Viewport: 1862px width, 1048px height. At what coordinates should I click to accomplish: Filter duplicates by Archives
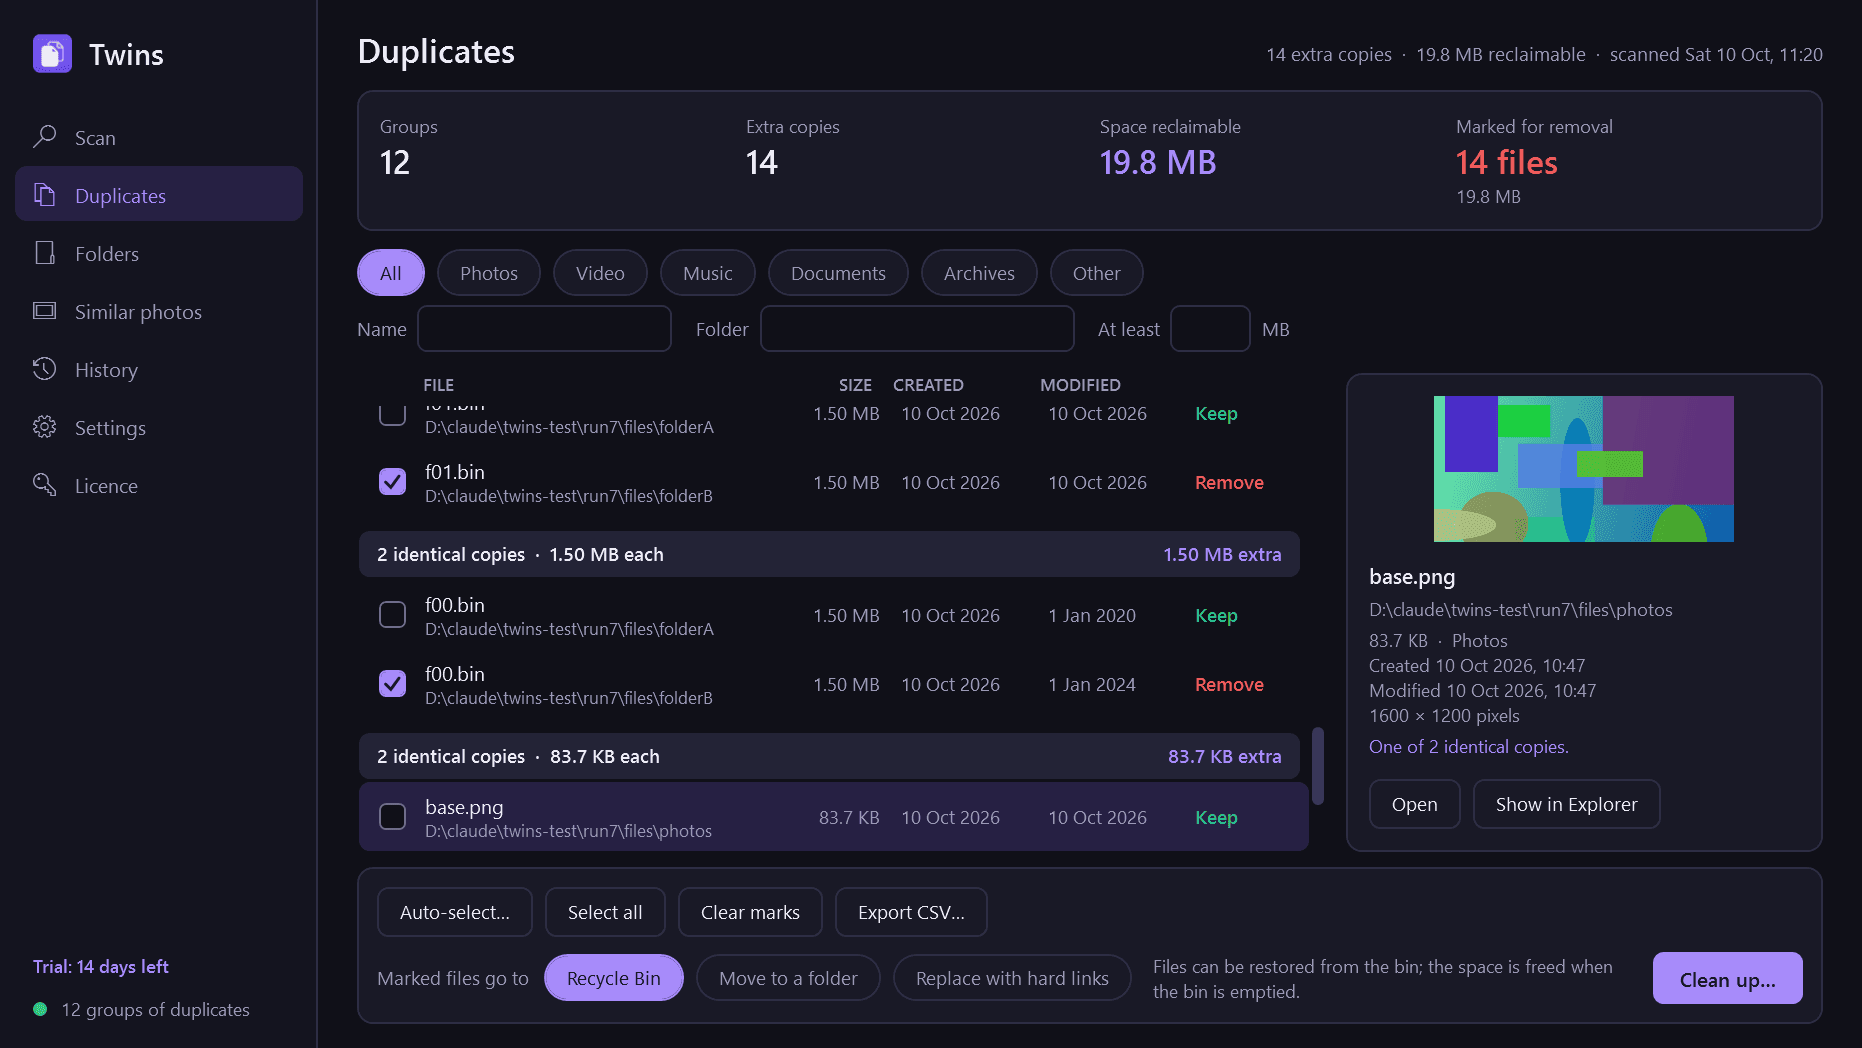coord(979,273)
